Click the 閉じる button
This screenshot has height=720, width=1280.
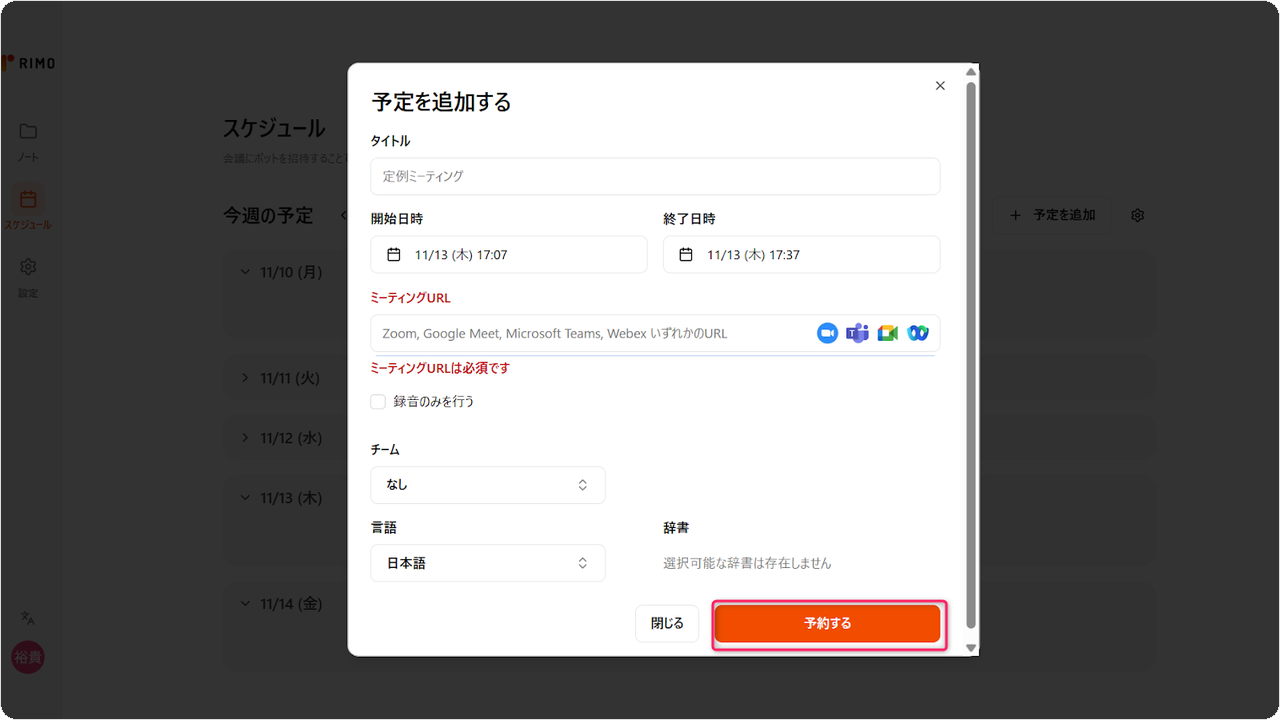667,623
